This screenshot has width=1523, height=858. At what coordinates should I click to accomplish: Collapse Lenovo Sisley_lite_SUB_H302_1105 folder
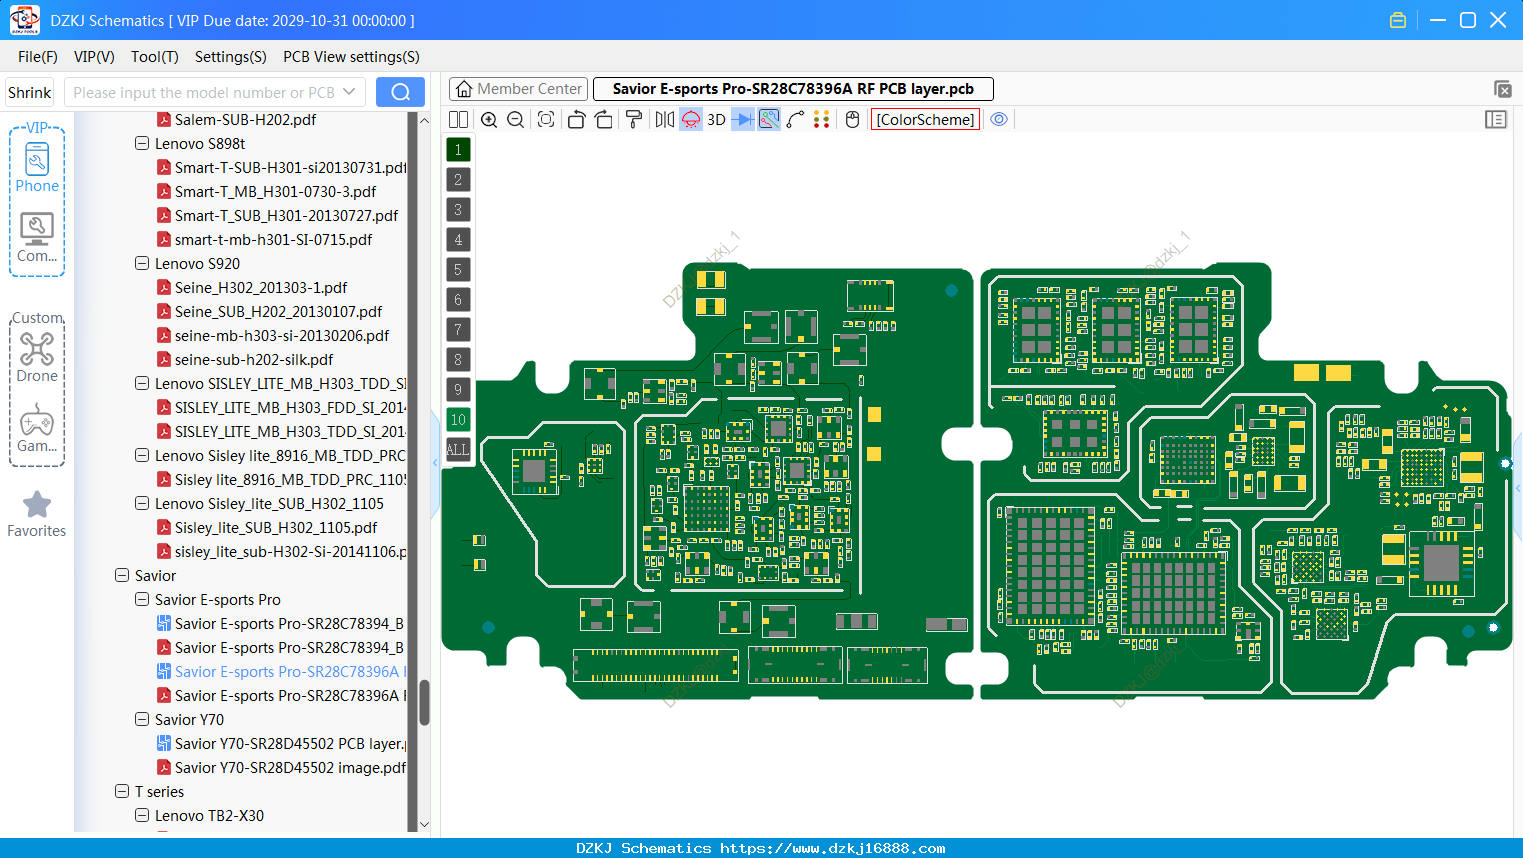click(142, 503)
